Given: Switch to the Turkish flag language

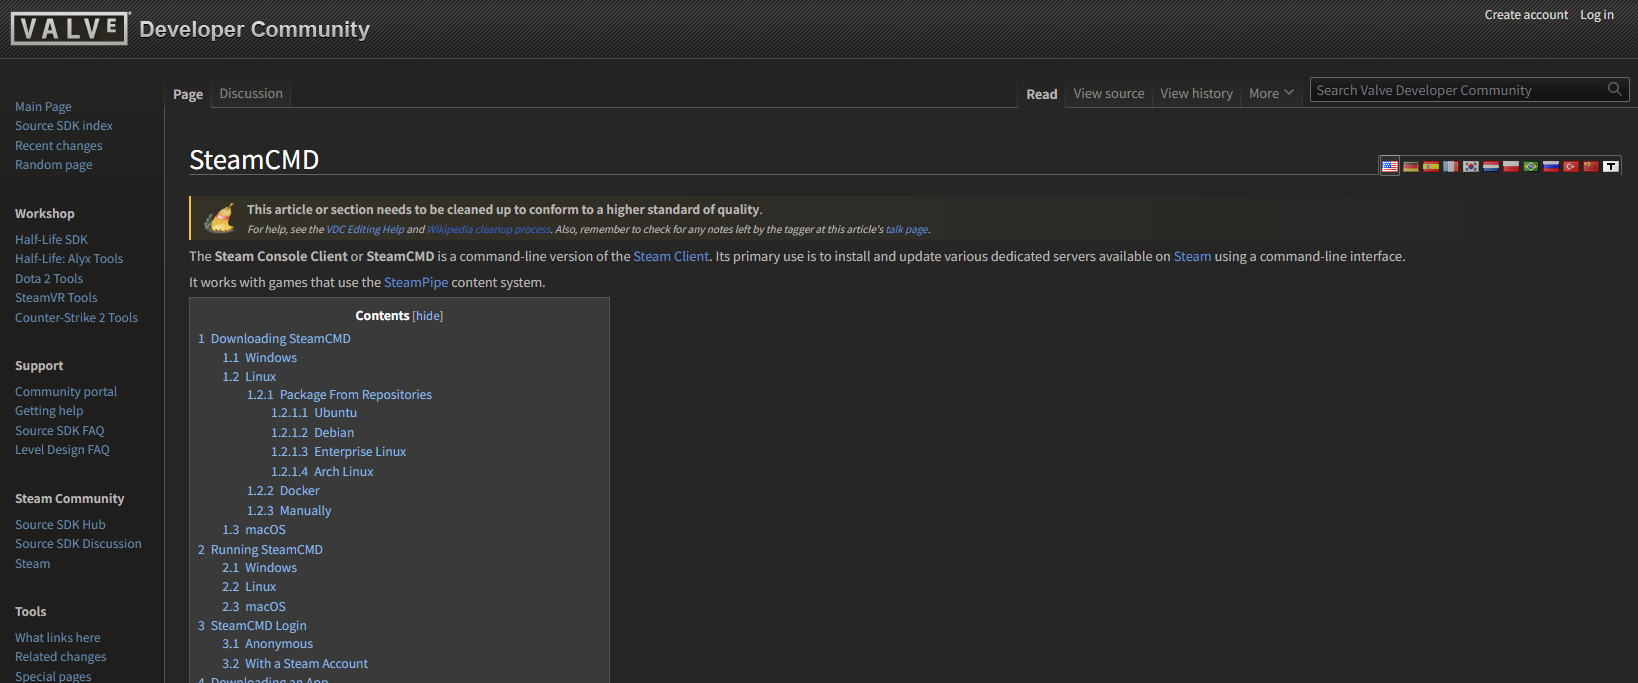Looking at the screenshot, I should (1571, 166).
